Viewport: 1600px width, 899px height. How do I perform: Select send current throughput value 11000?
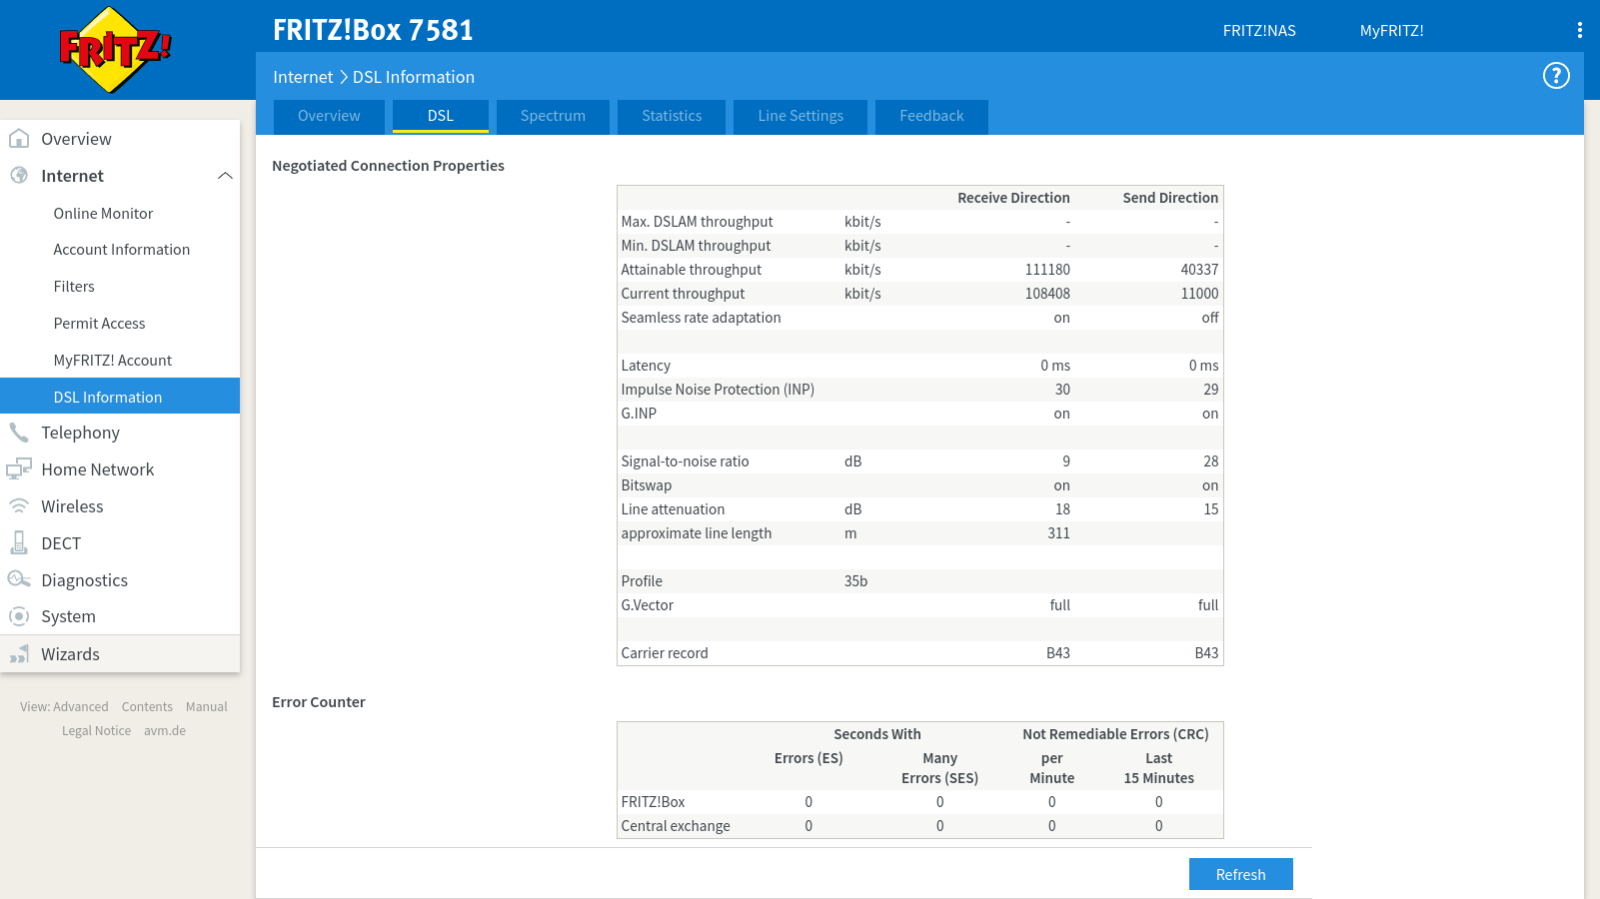tap(1199, 294)
